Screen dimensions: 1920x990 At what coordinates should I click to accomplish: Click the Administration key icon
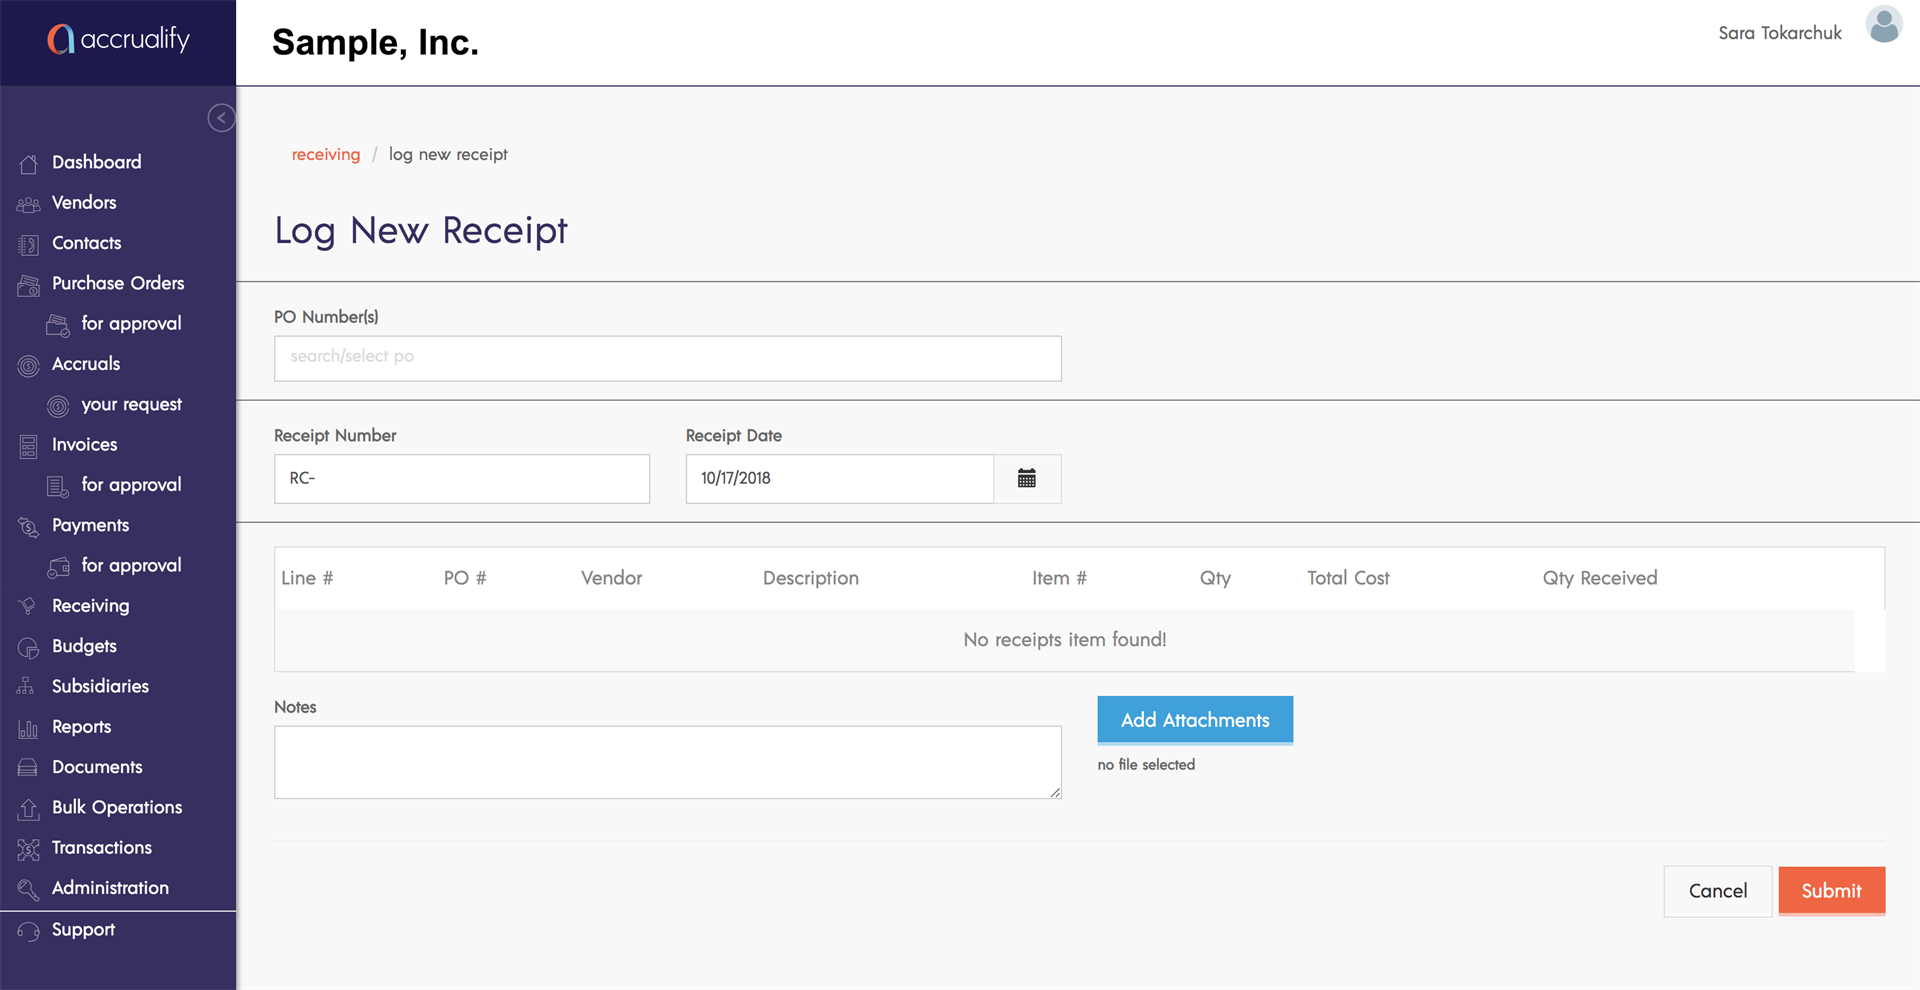coord(28,889)
